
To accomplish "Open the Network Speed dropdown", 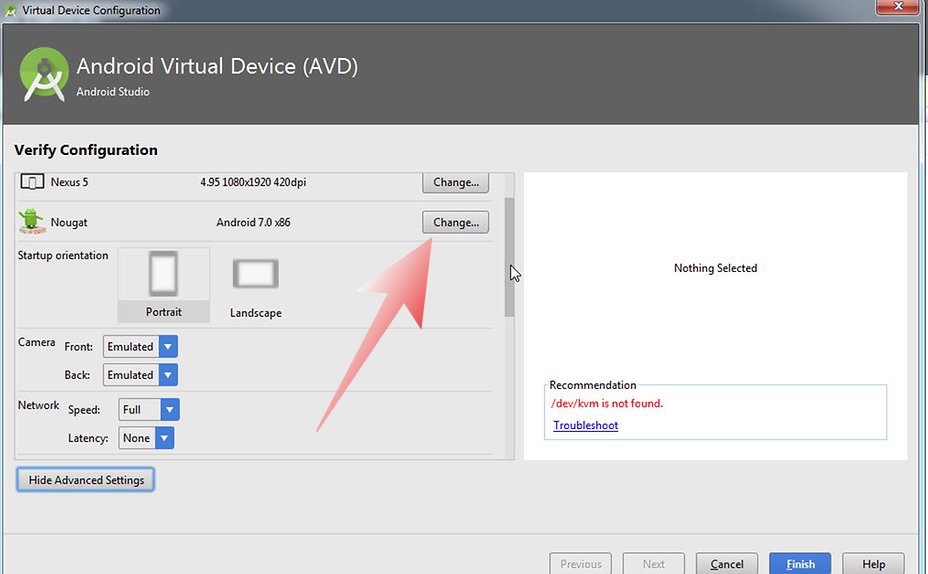I will coord(149,409).
